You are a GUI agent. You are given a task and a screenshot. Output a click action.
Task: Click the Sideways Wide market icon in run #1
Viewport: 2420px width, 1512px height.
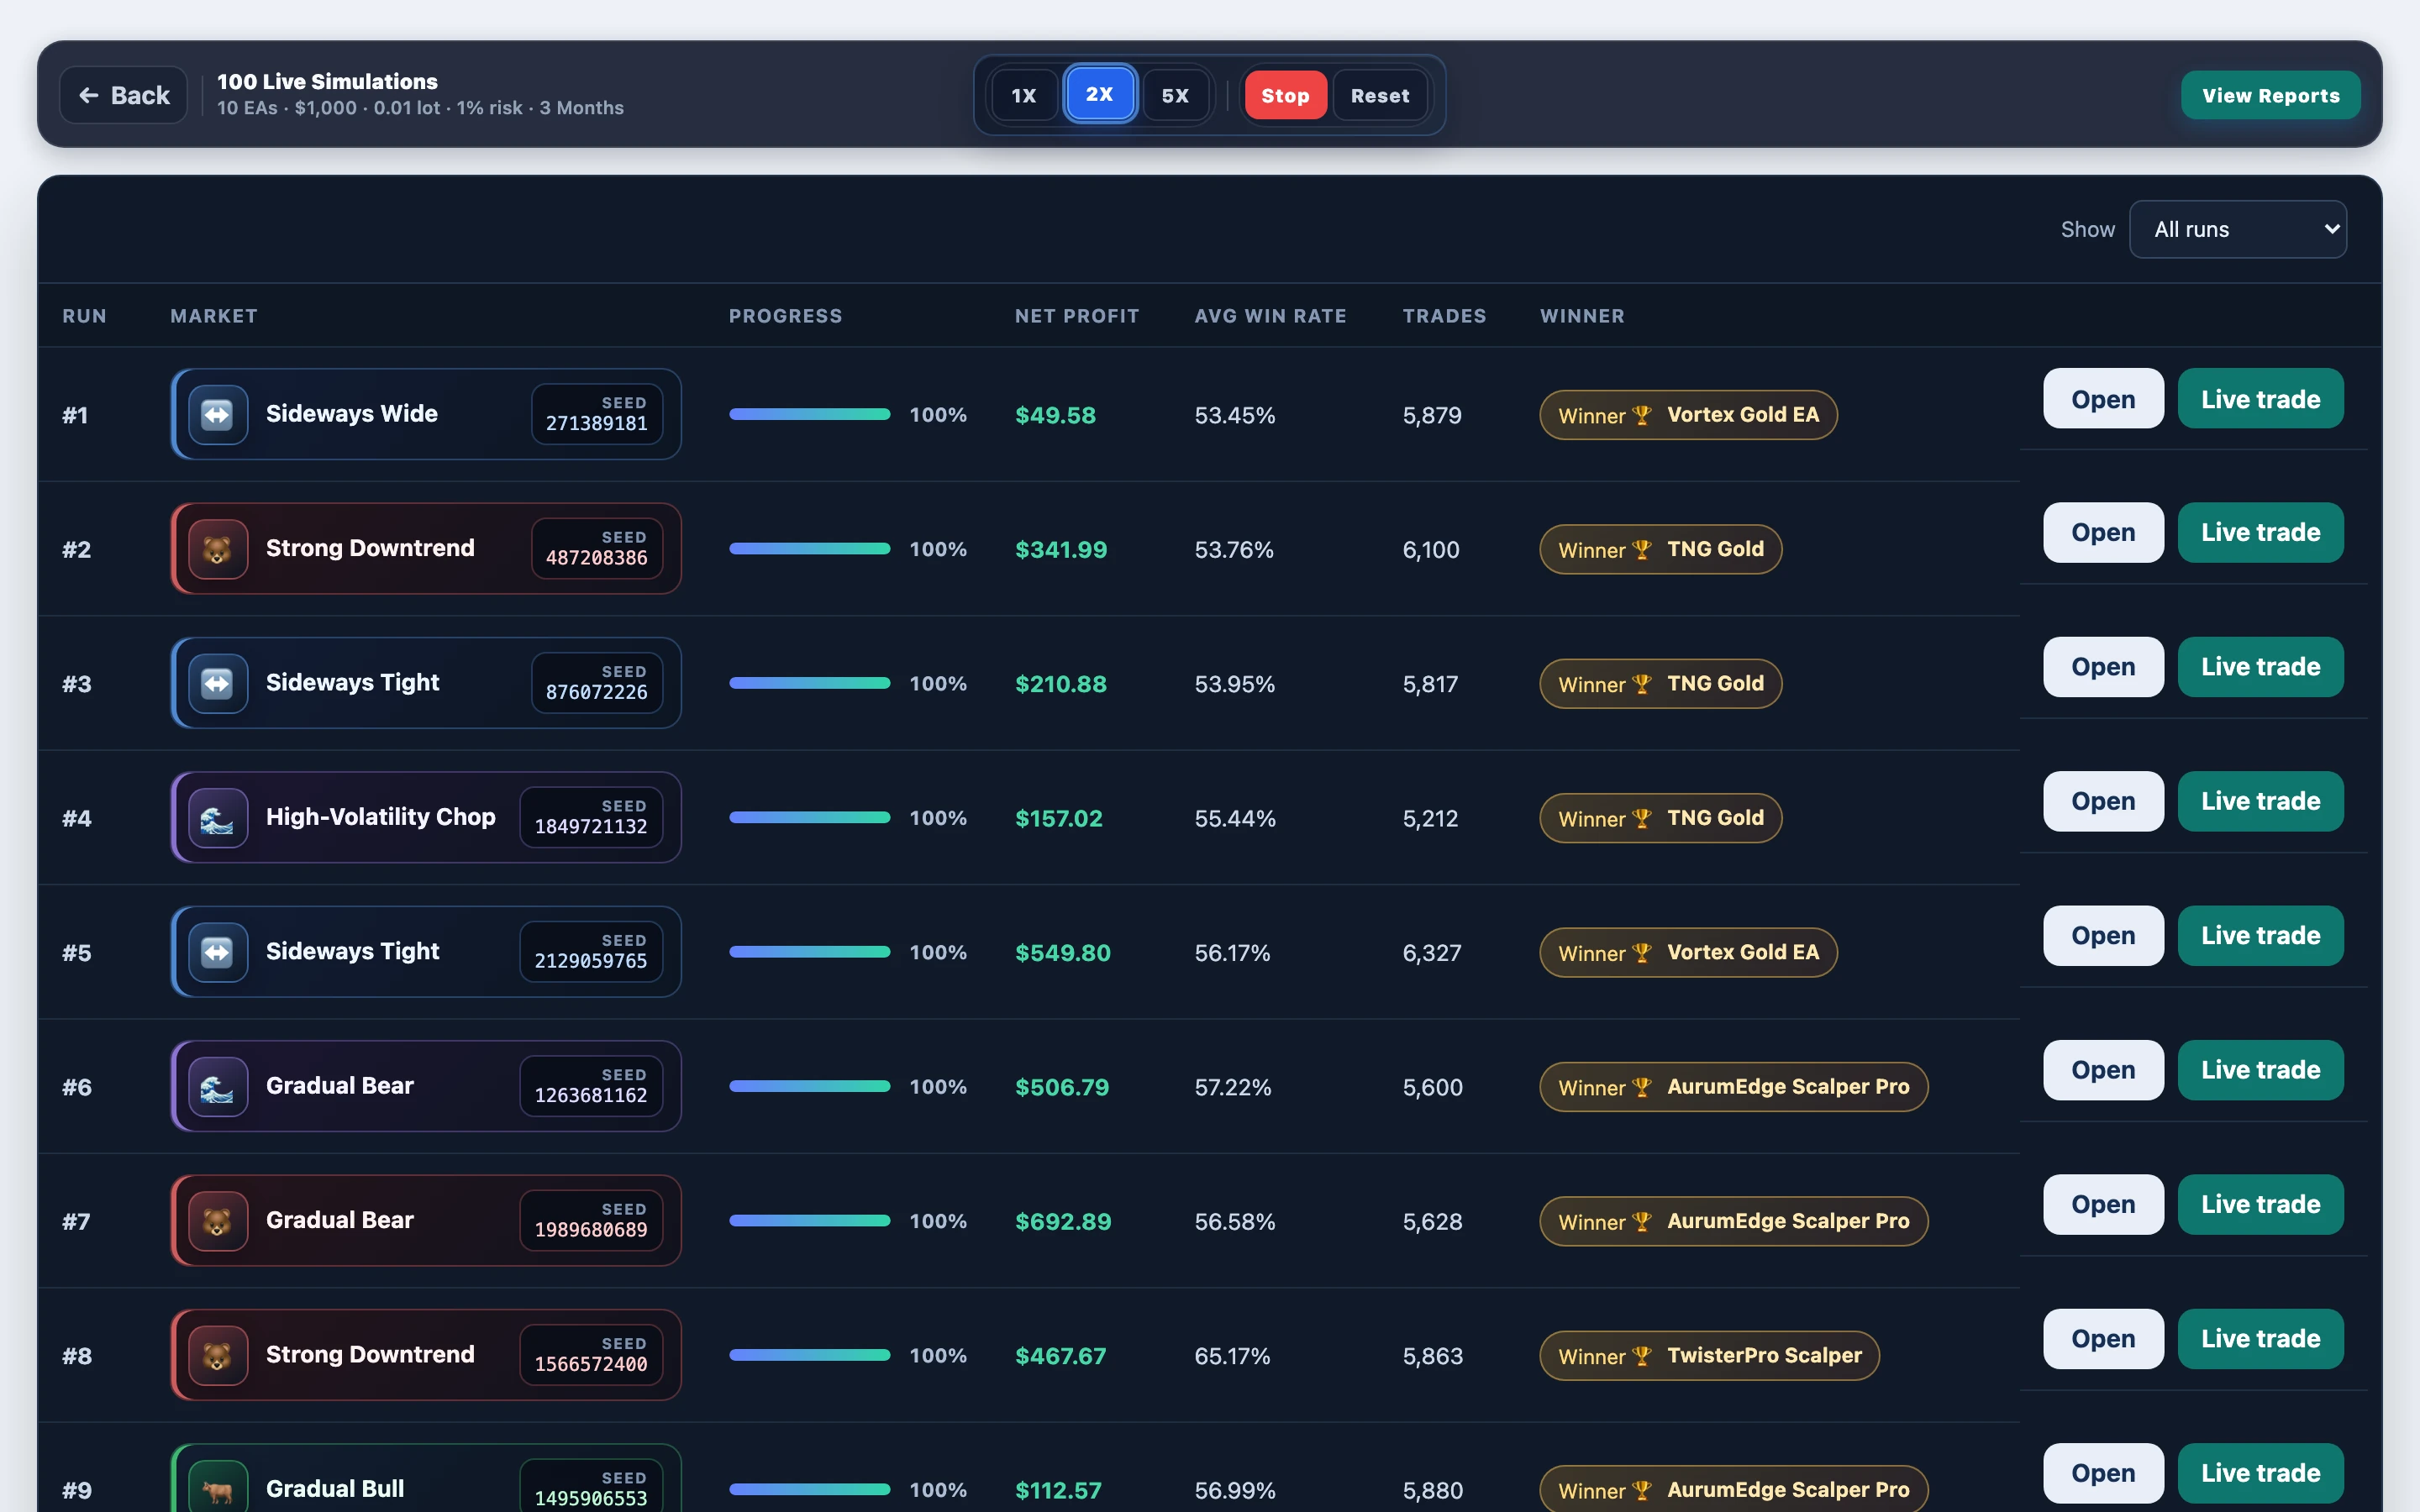[217, 414]
